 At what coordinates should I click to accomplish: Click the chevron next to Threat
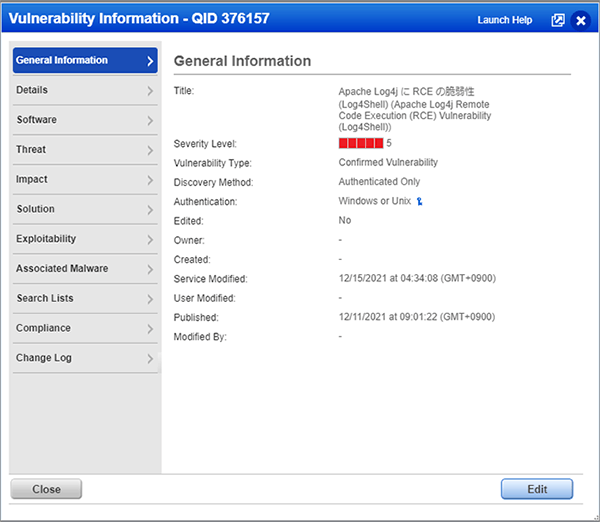coord(150,150)
